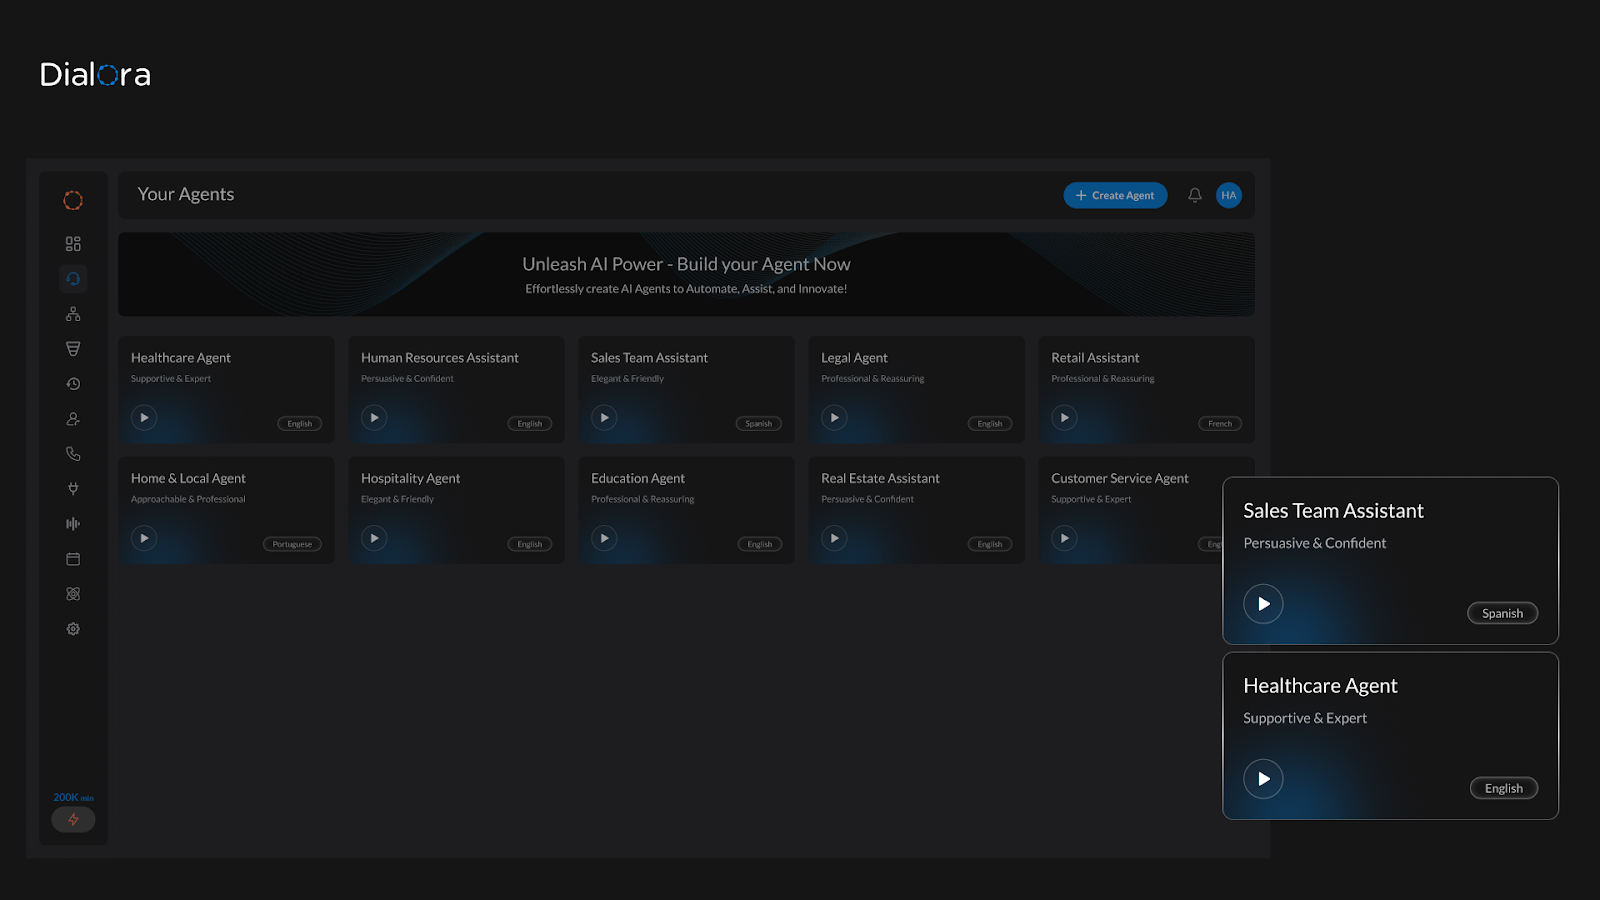Viewport: 1600px width, 900px height.
Task: Play the Healthcare Agent voice sample
Action: click(143, 417)
